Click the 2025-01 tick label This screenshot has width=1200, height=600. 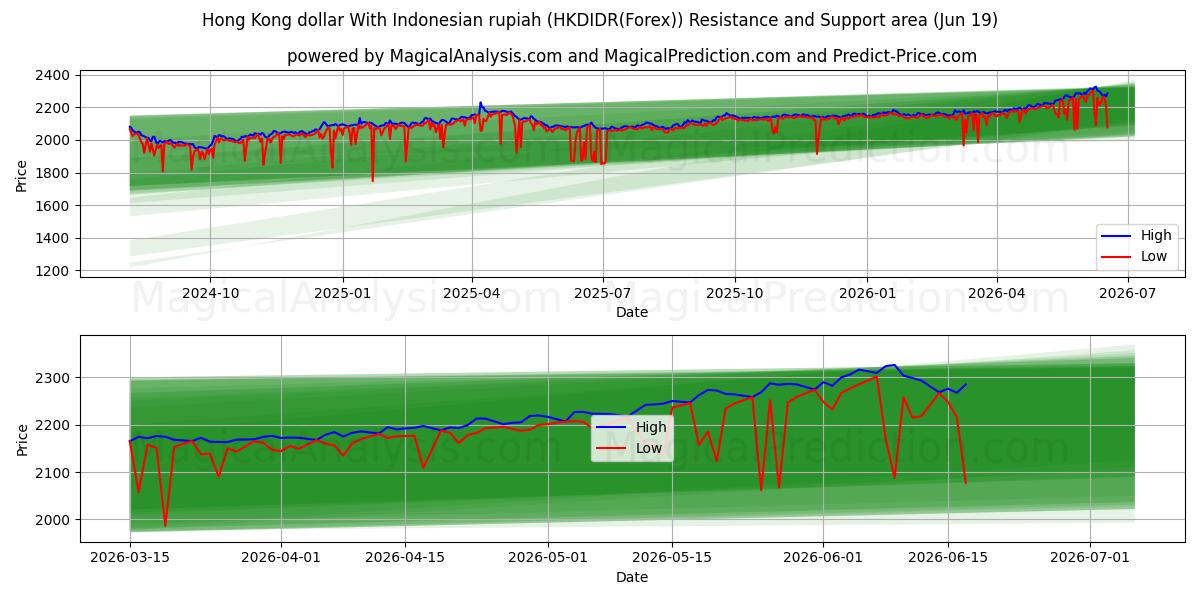343,293
